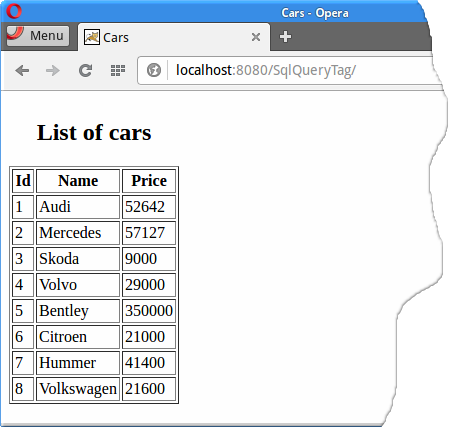449x427 pixels.
Task: Close the Cars tab
Action: point(256,37)
